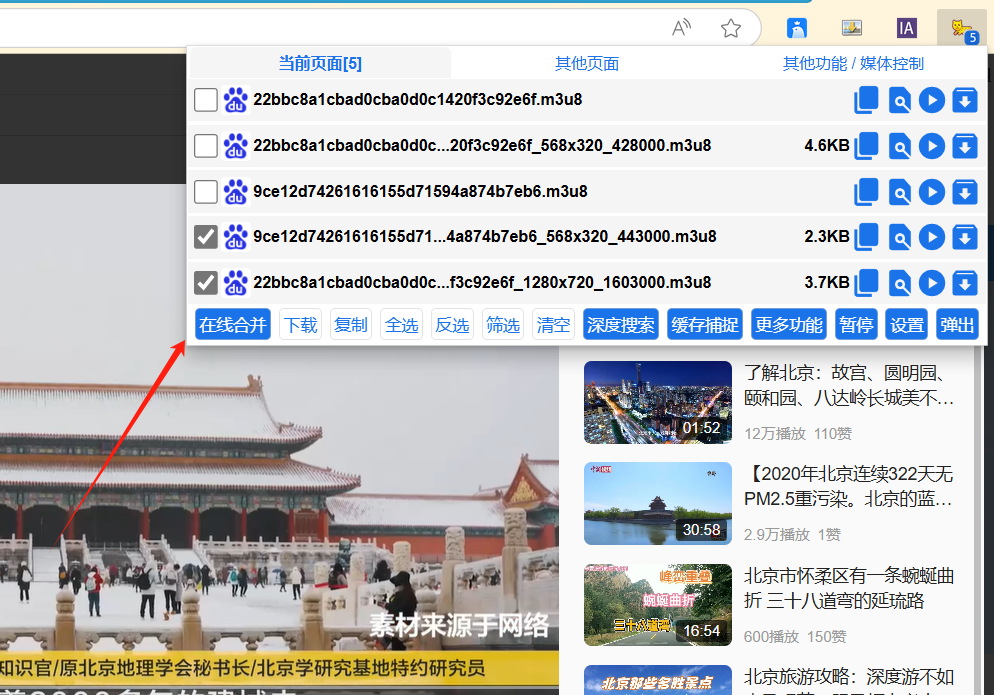Switch to 当前页面[5] tab
The image size is (994, 695).
point(320,63)
